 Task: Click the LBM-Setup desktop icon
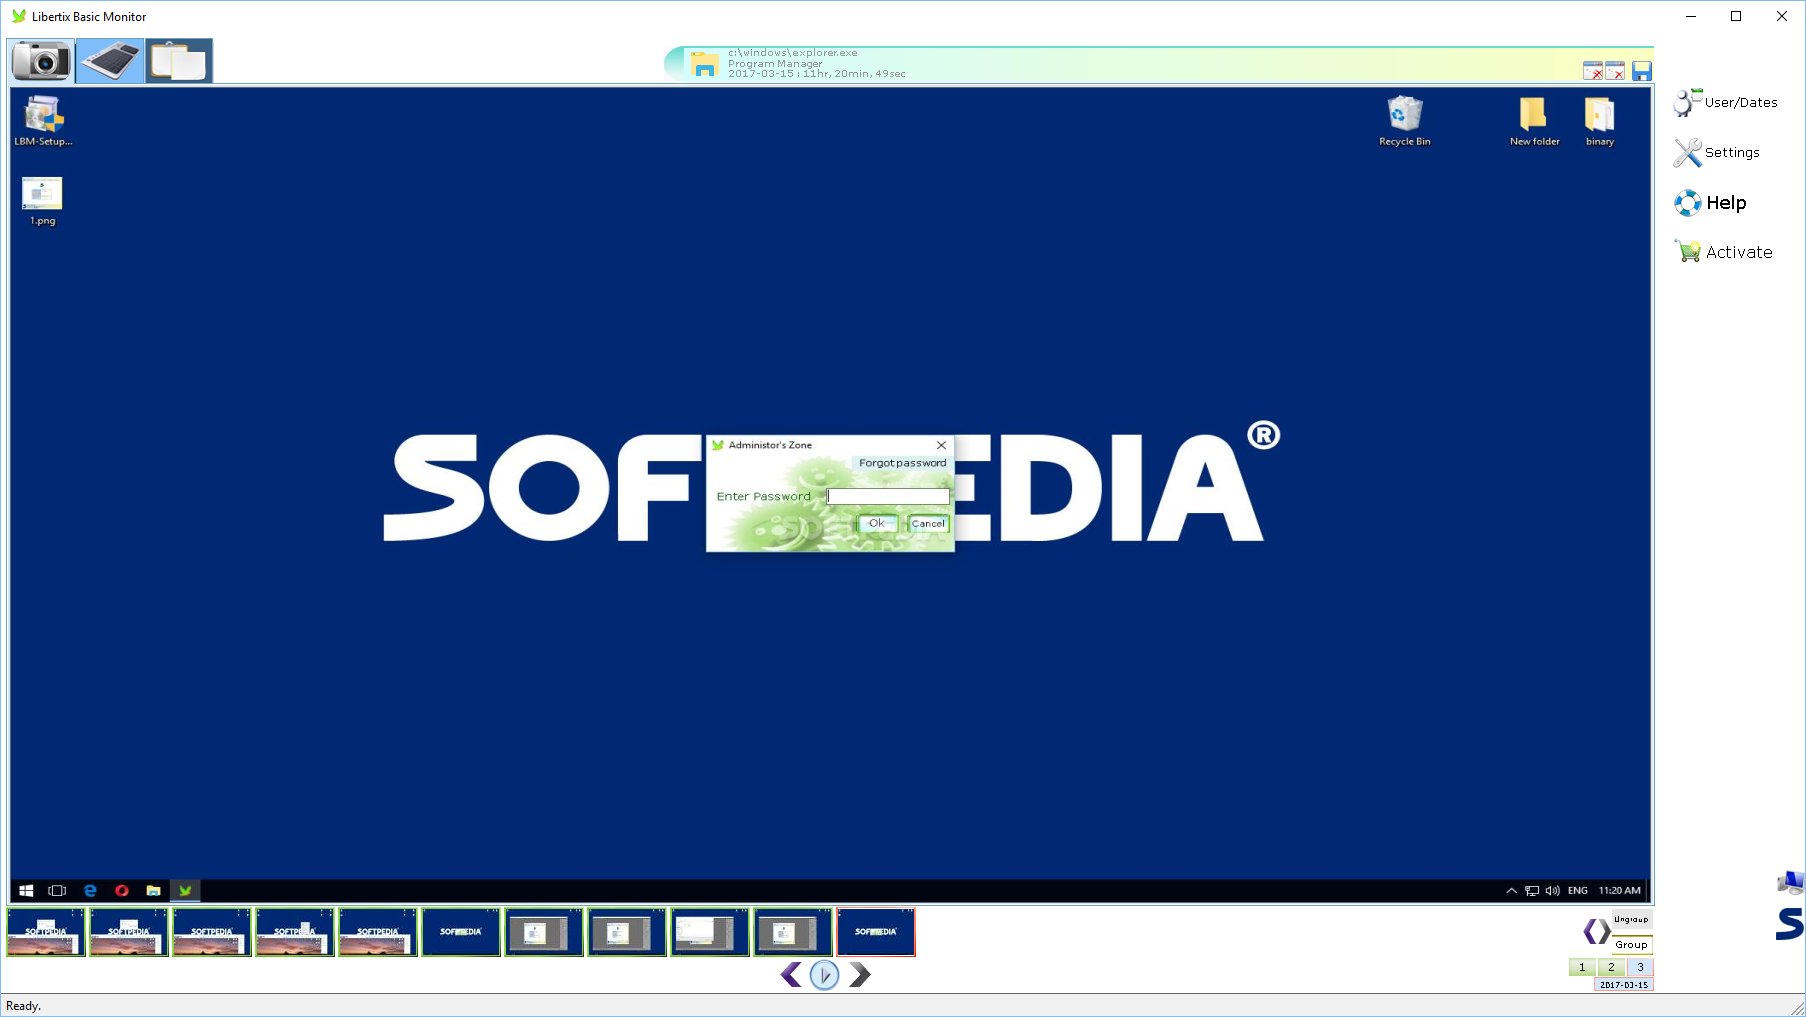(x=43, y=121)
